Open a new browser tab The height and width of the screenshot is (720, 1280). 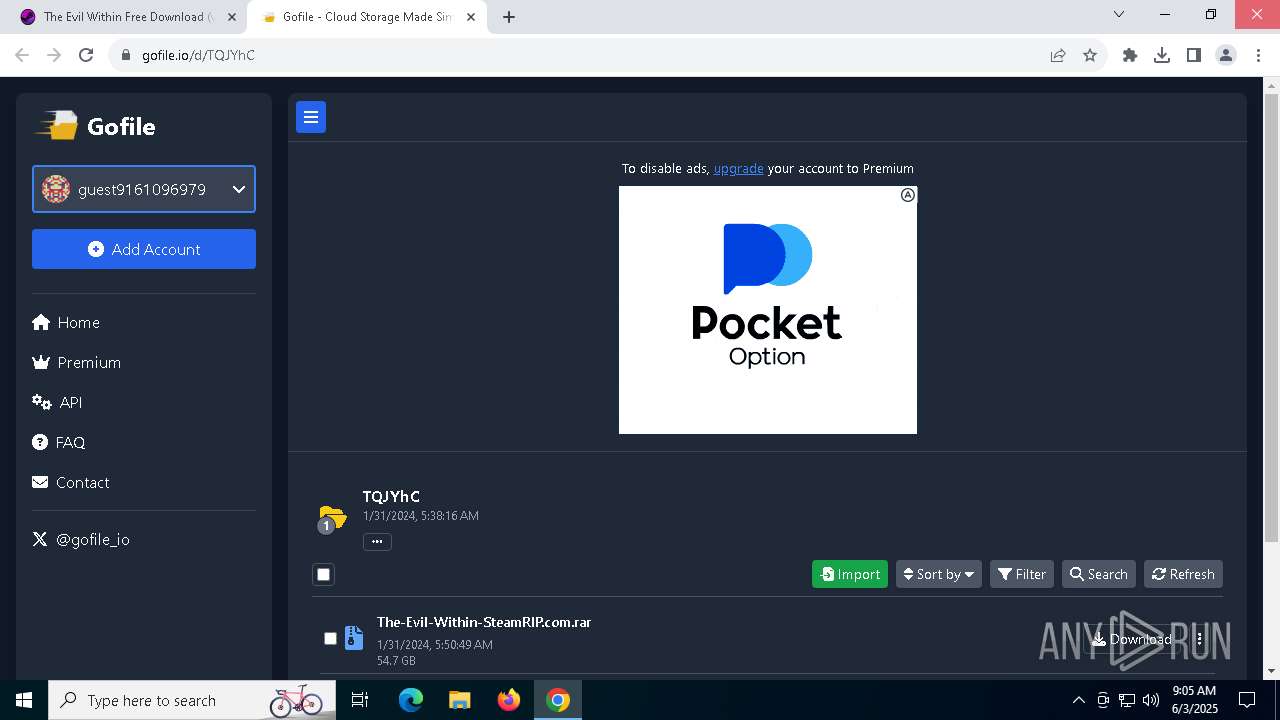tap(509, 17)
